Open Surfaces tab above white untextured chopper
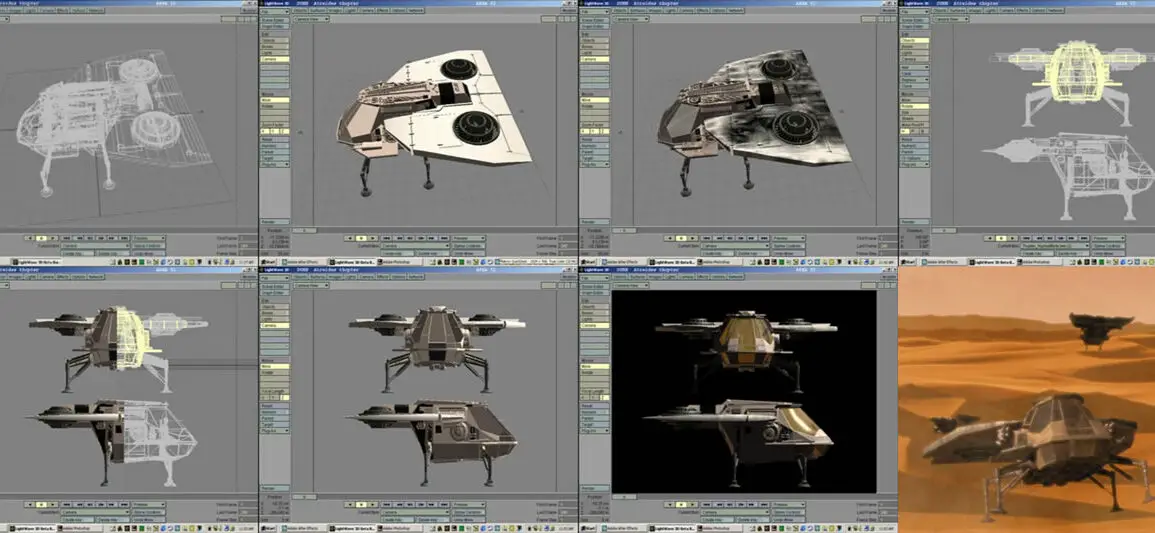 point(317,11)
